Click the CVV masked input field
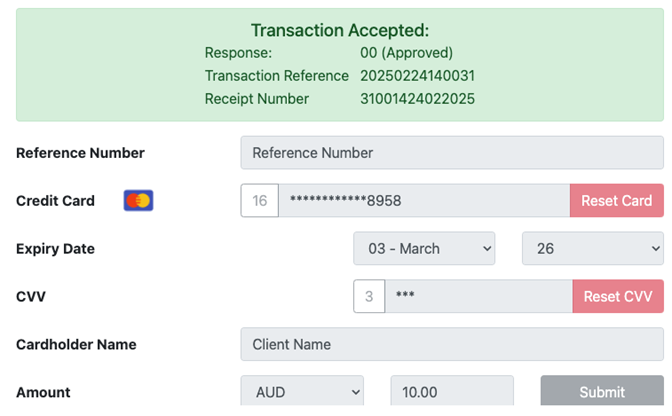 pos(477,296)
